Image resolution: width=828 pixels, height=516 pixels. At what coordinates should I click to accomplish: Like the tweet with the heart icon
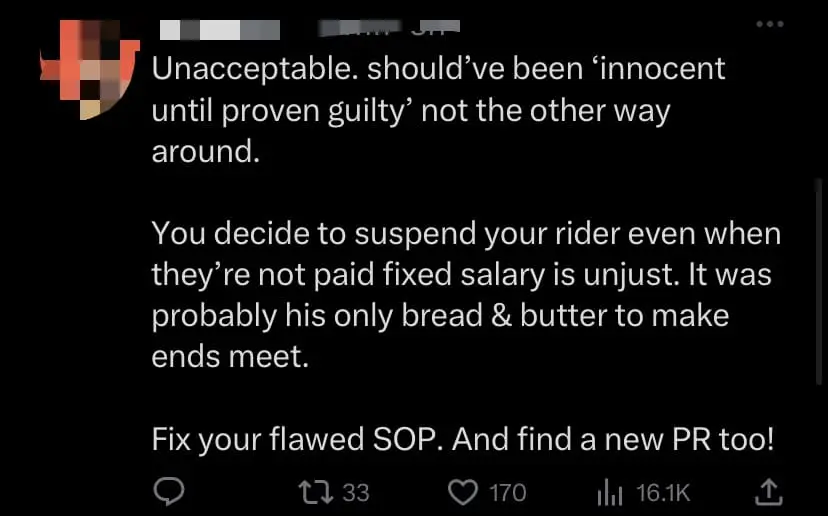[460, 491]
